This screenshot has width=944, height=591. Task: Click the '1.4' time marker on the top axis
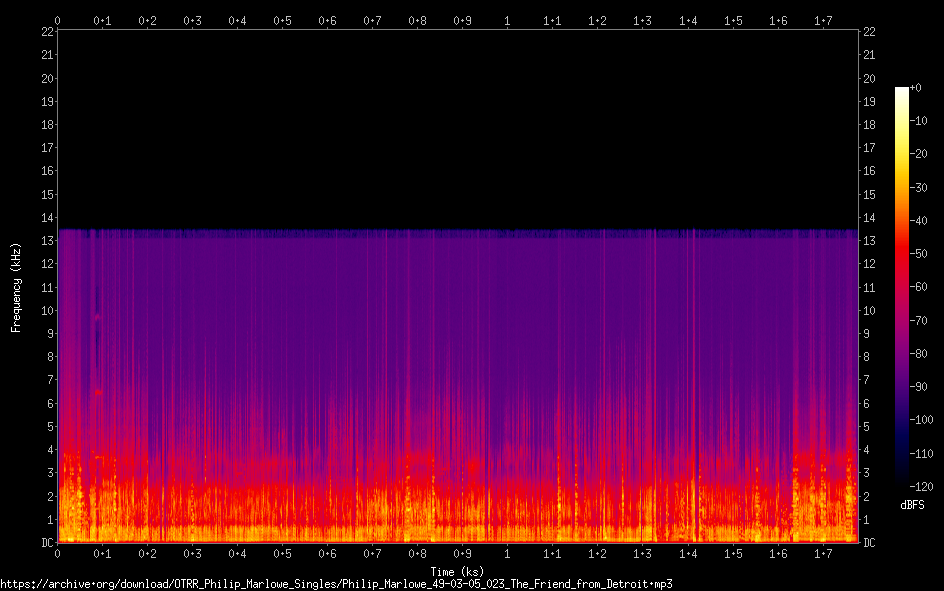click(x=688, y=20)
